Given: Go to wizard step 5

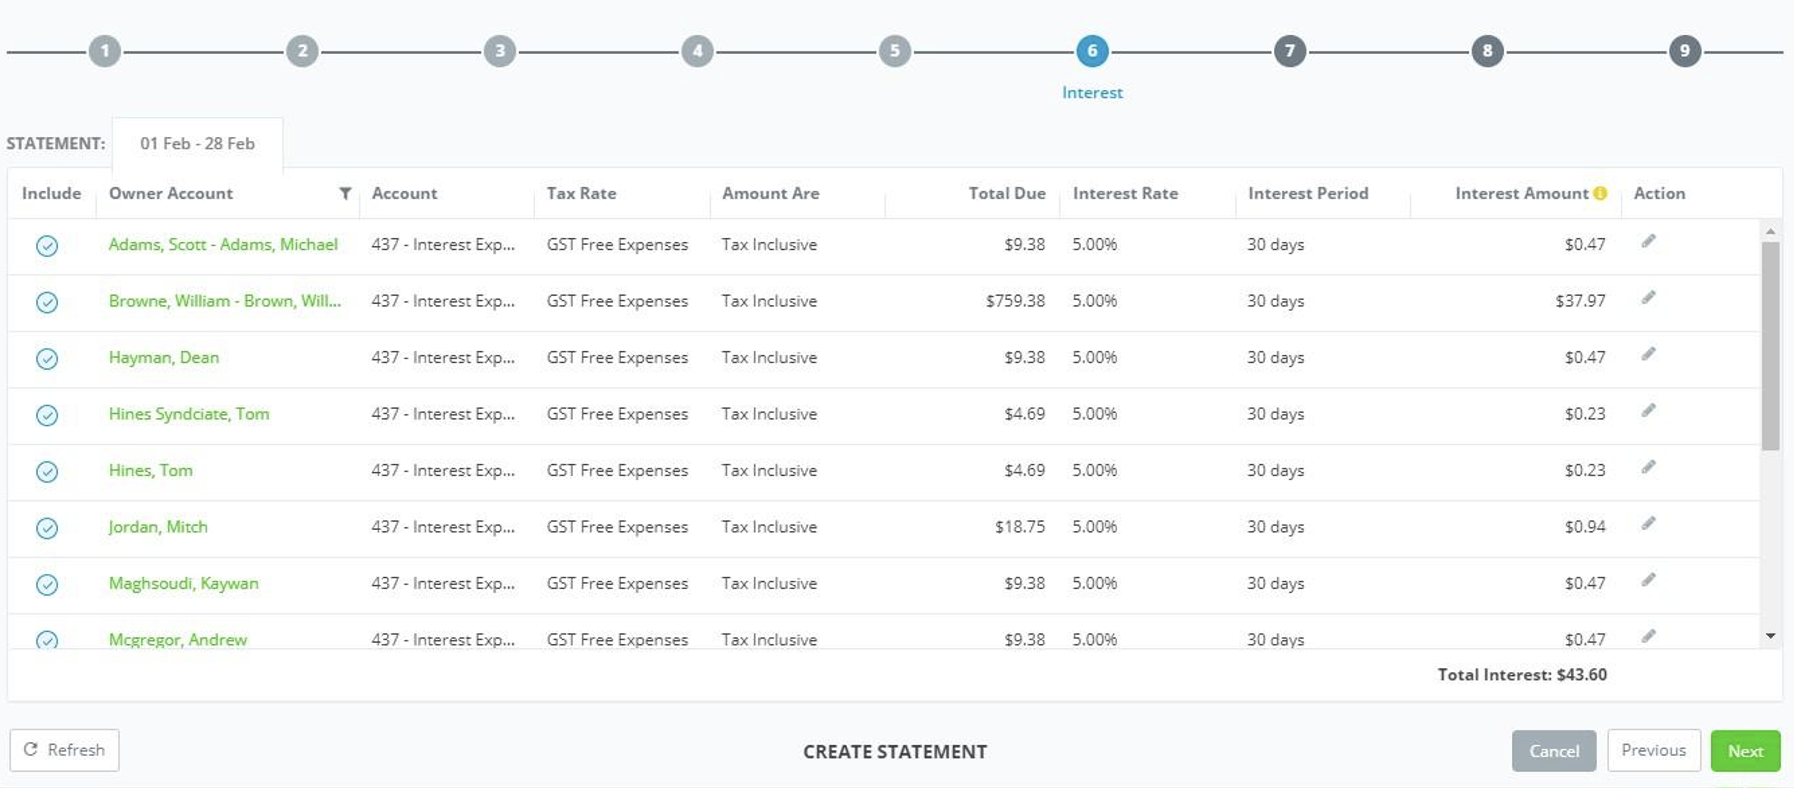Looking at the screenshot, I should pyautogui.click(x=895, y=51).
